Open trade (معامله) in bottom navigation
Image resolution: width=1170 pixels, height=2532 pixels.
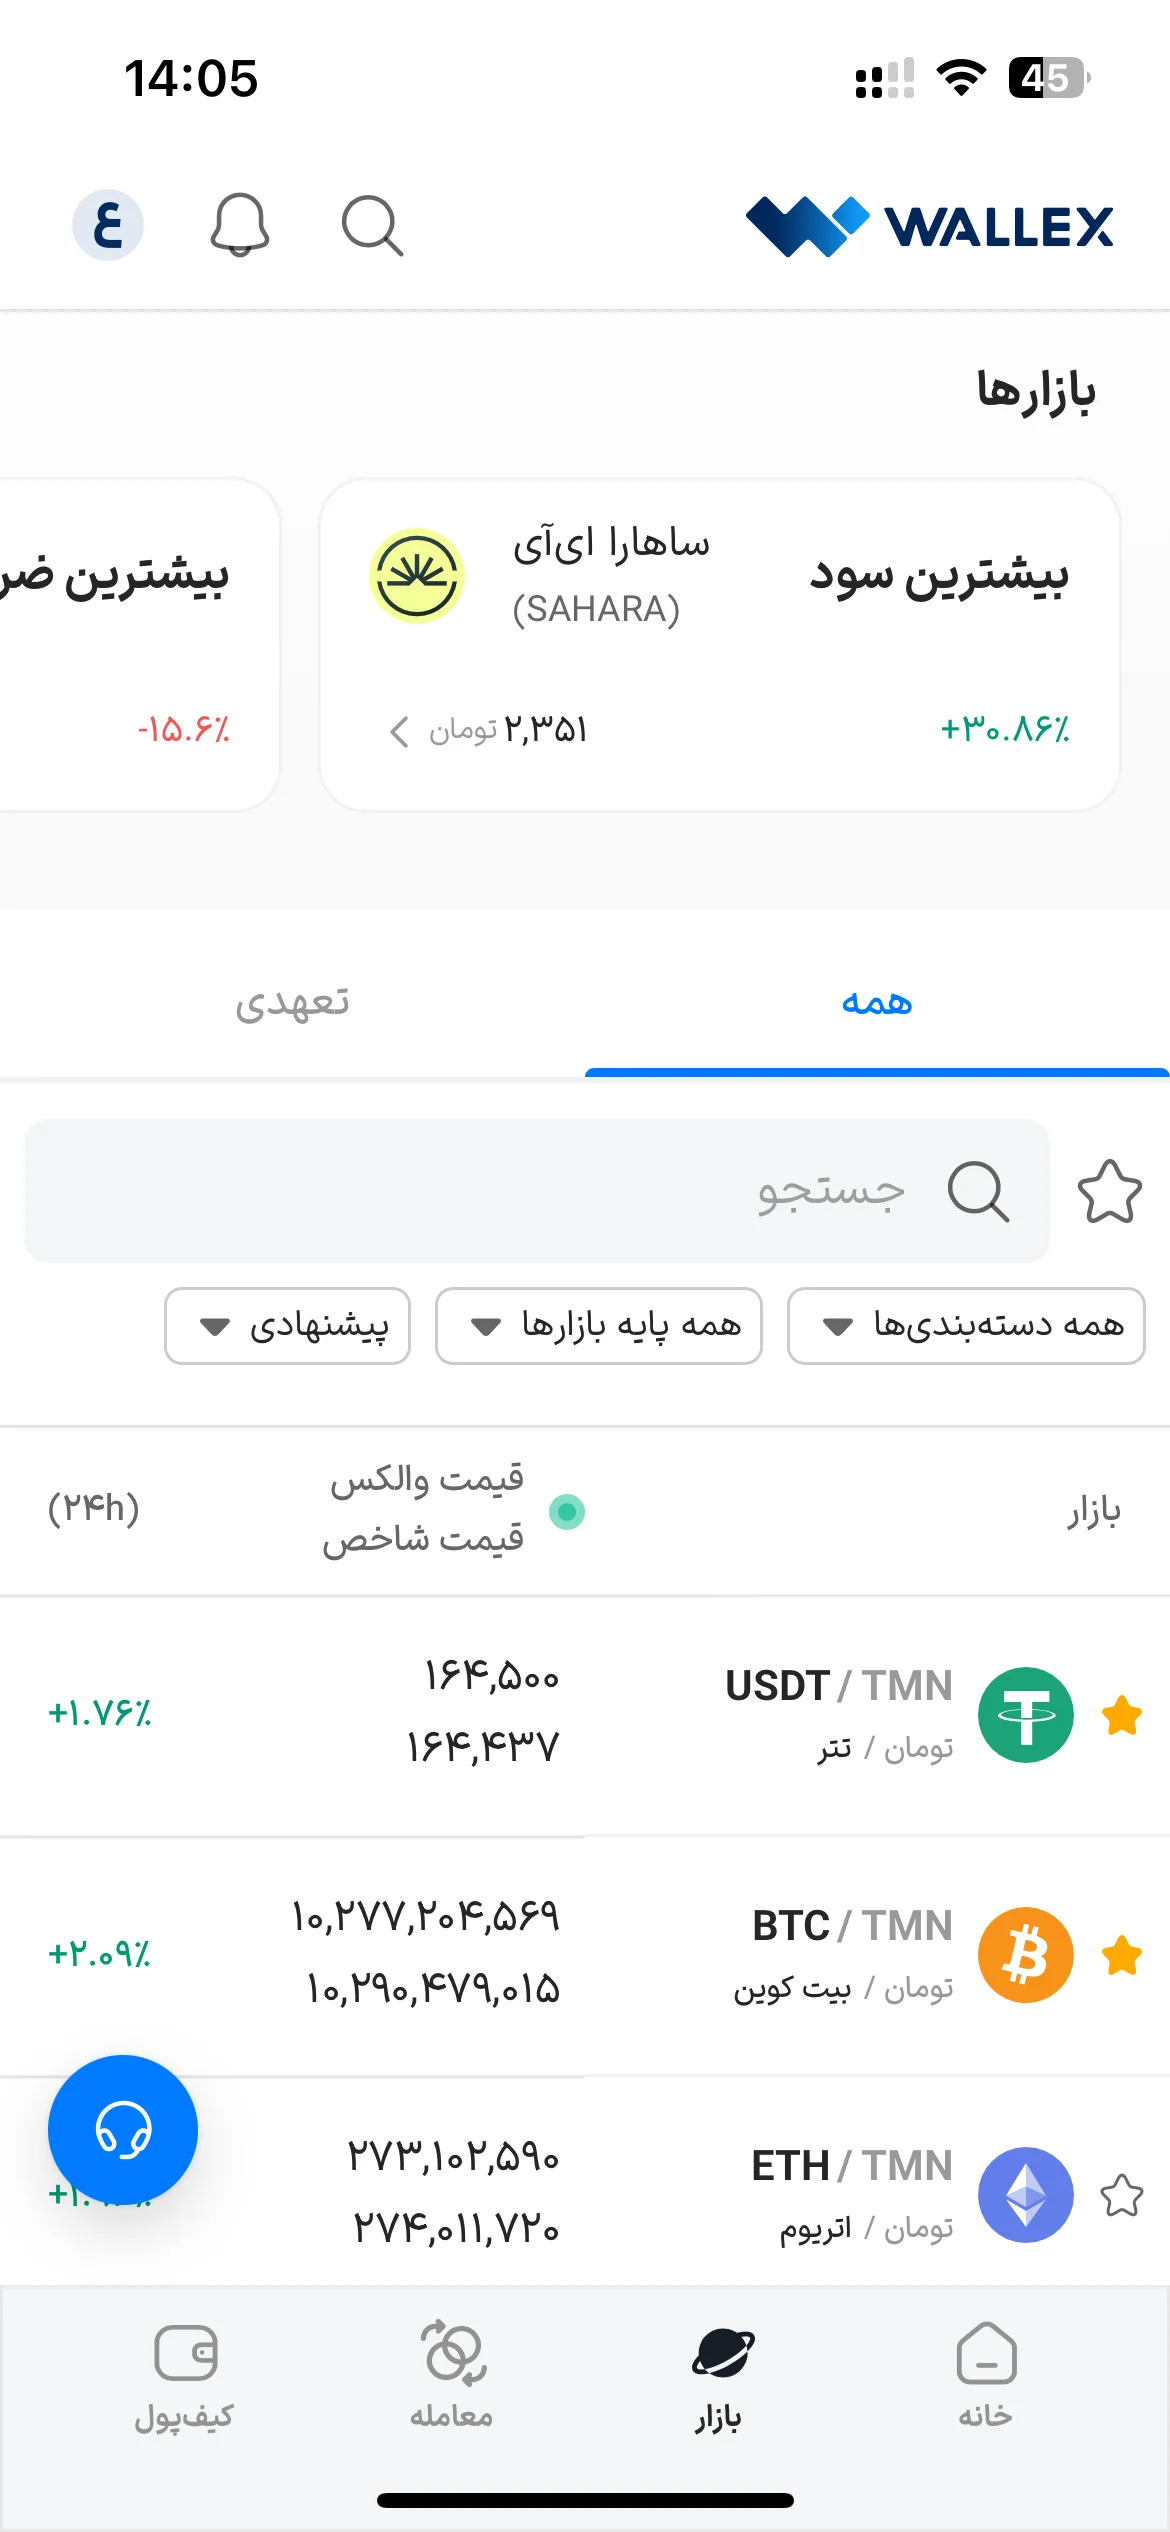pos(452,2378)
